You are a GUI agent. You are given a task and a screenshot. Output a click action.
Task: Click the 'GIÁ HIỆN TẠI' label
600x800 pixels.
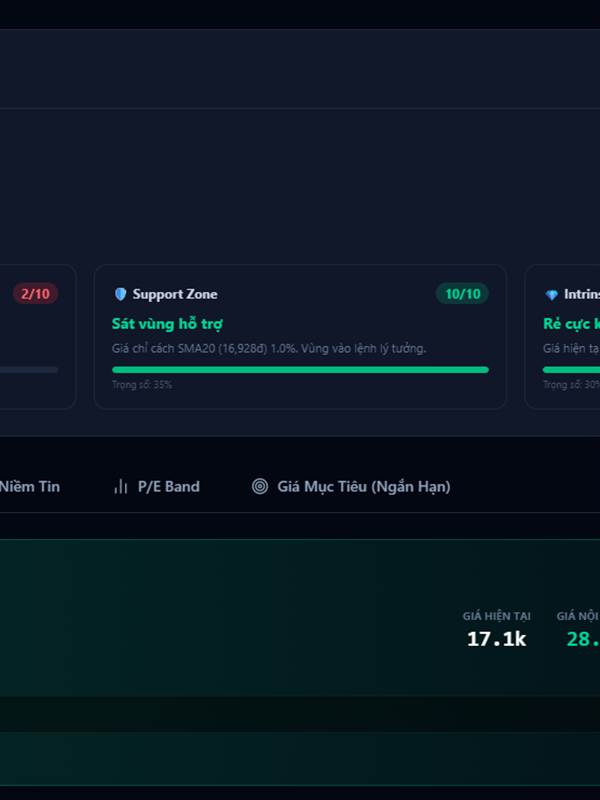click(x=496, y=616)
